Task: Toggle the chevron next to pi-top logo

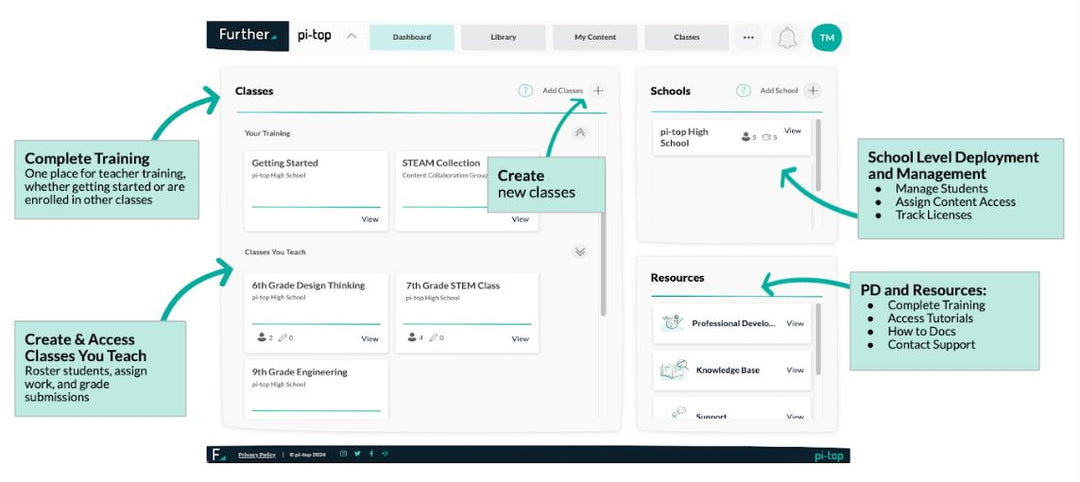Action: pos(351,37)
